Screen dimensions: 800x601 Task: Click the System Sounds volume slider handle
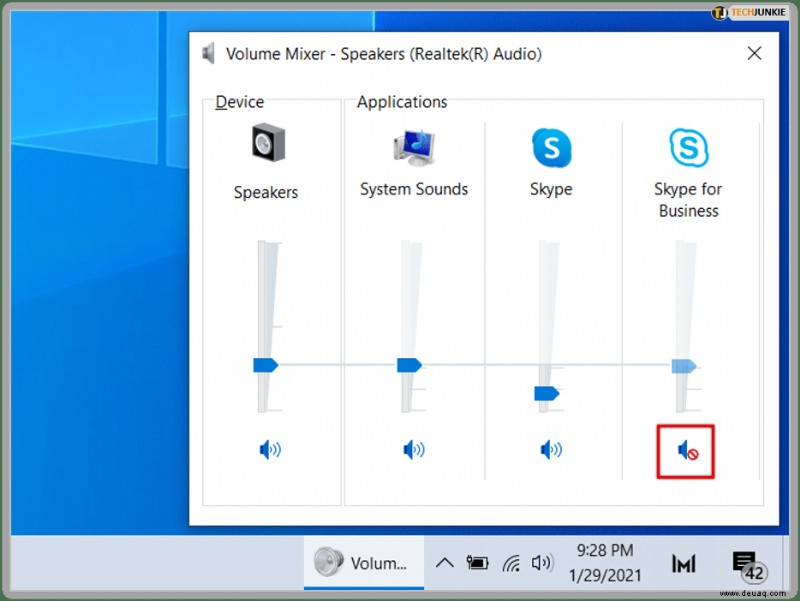coord(409,365)
